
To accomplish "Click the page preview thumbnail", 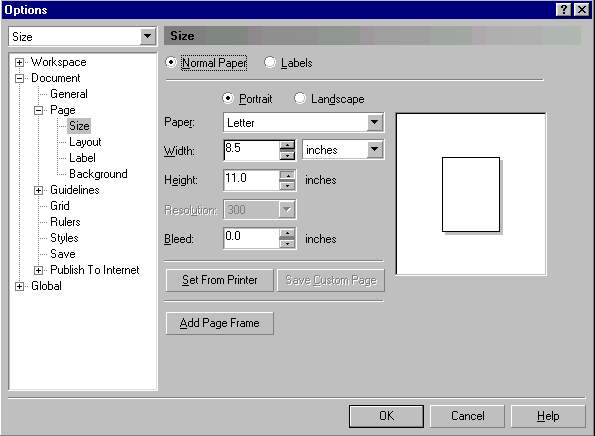I will [x=471, y=194].
